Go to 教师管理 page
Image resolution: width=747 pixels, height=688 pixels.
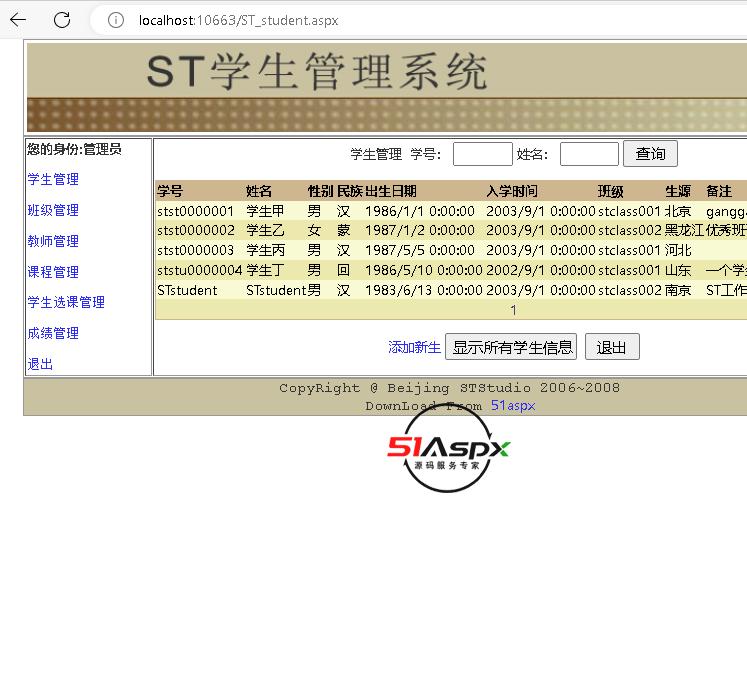click(53, 241)
